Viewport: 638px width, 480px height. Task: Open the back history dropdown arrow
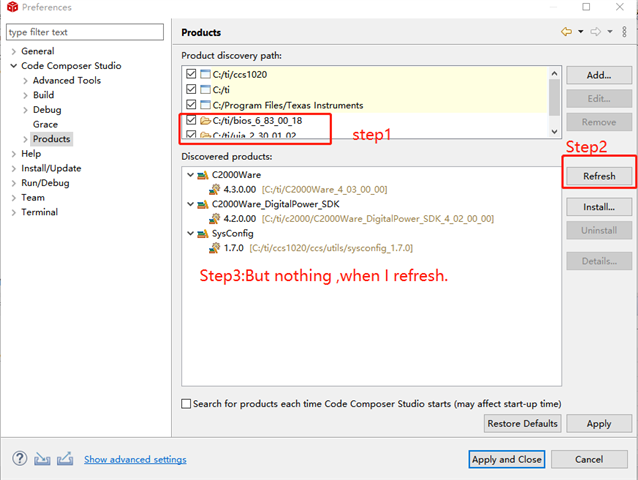(x=581, y=32)
